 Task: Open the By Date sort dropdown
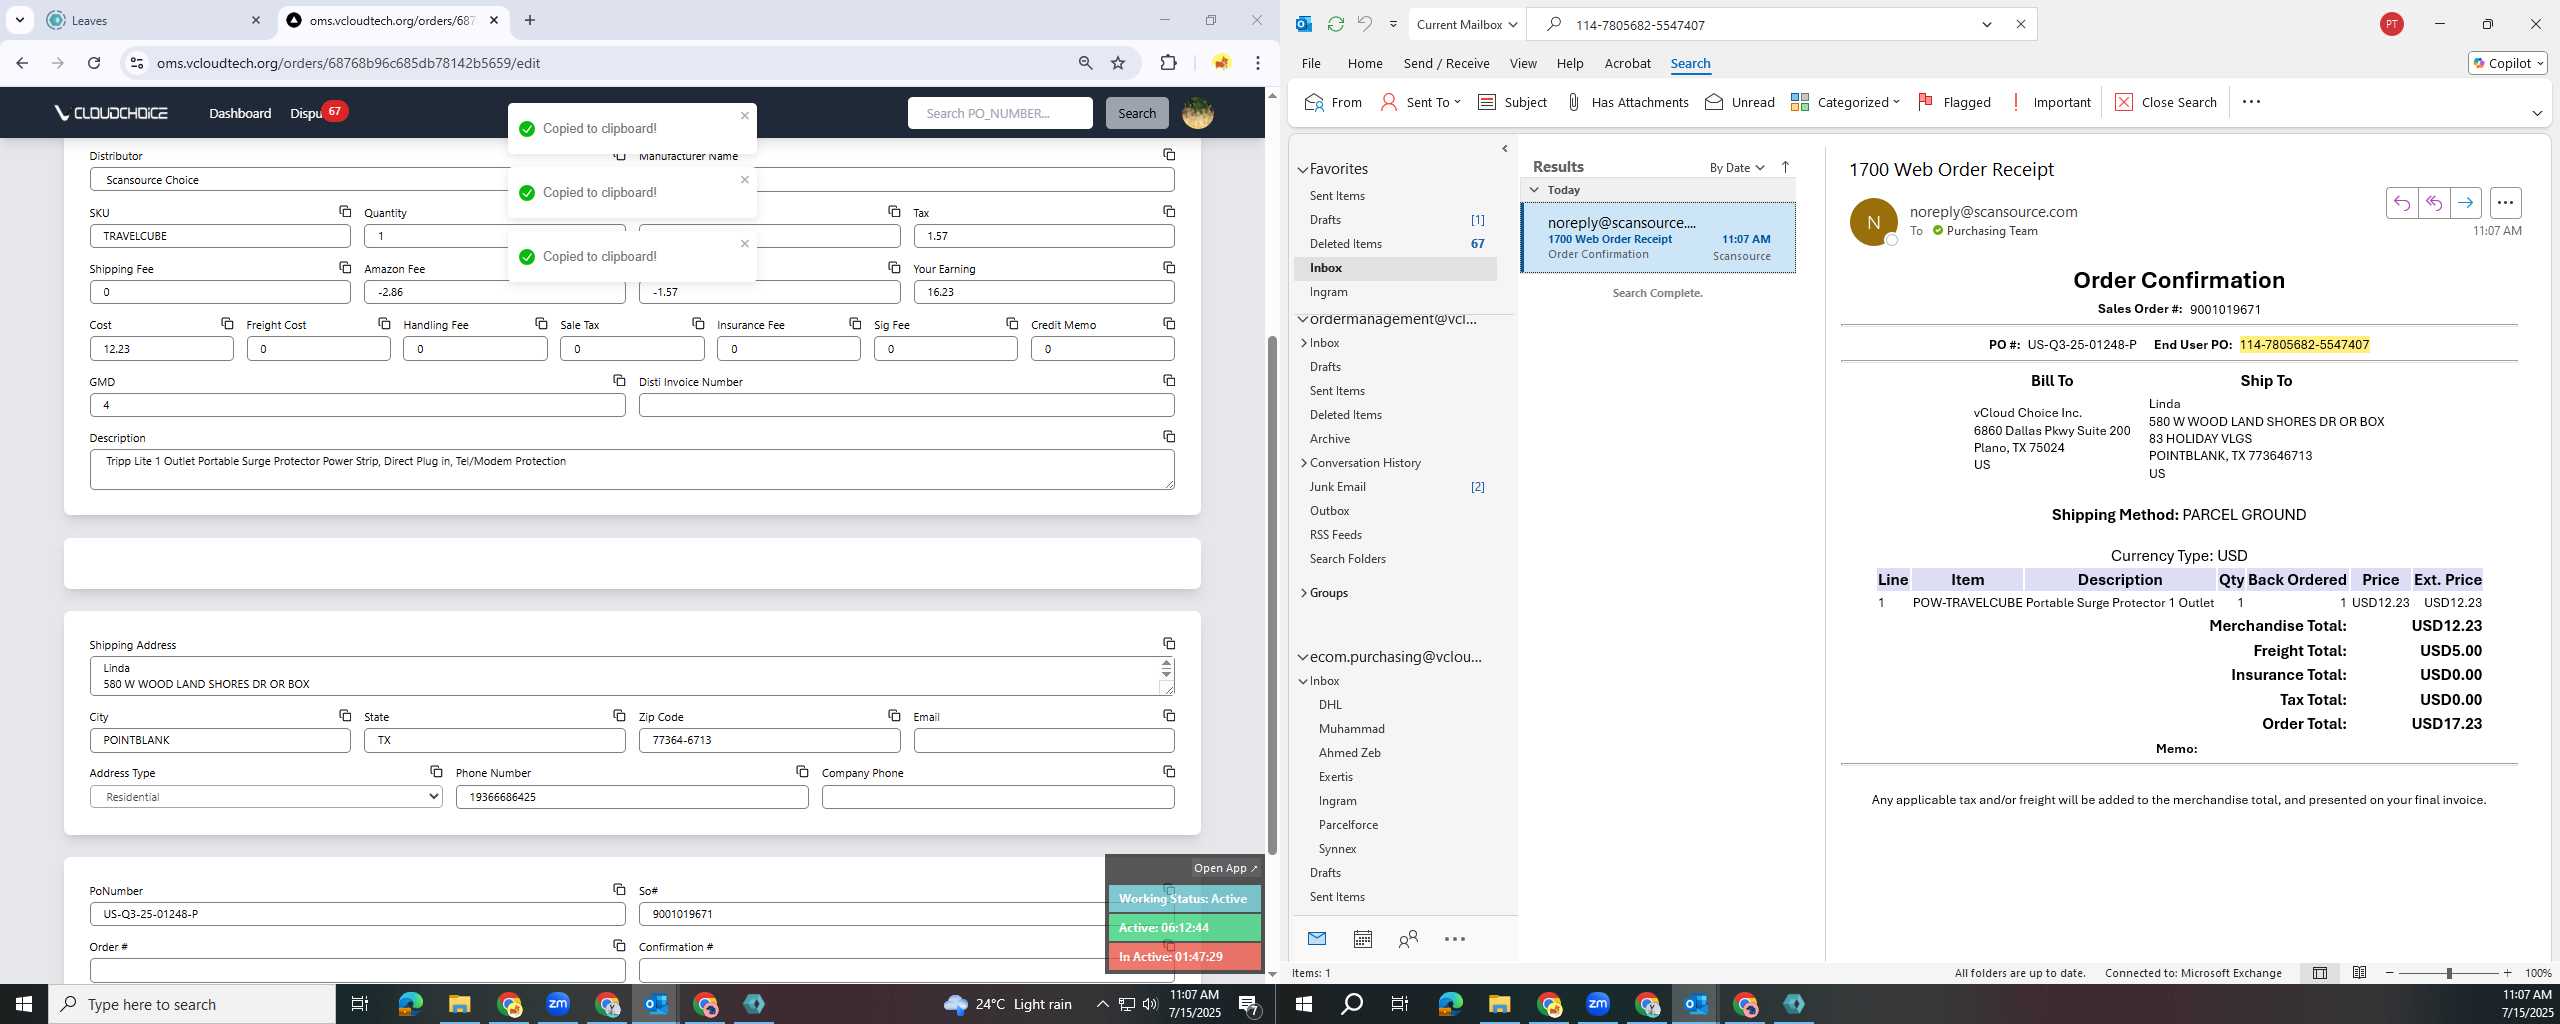click(1737, 167)
